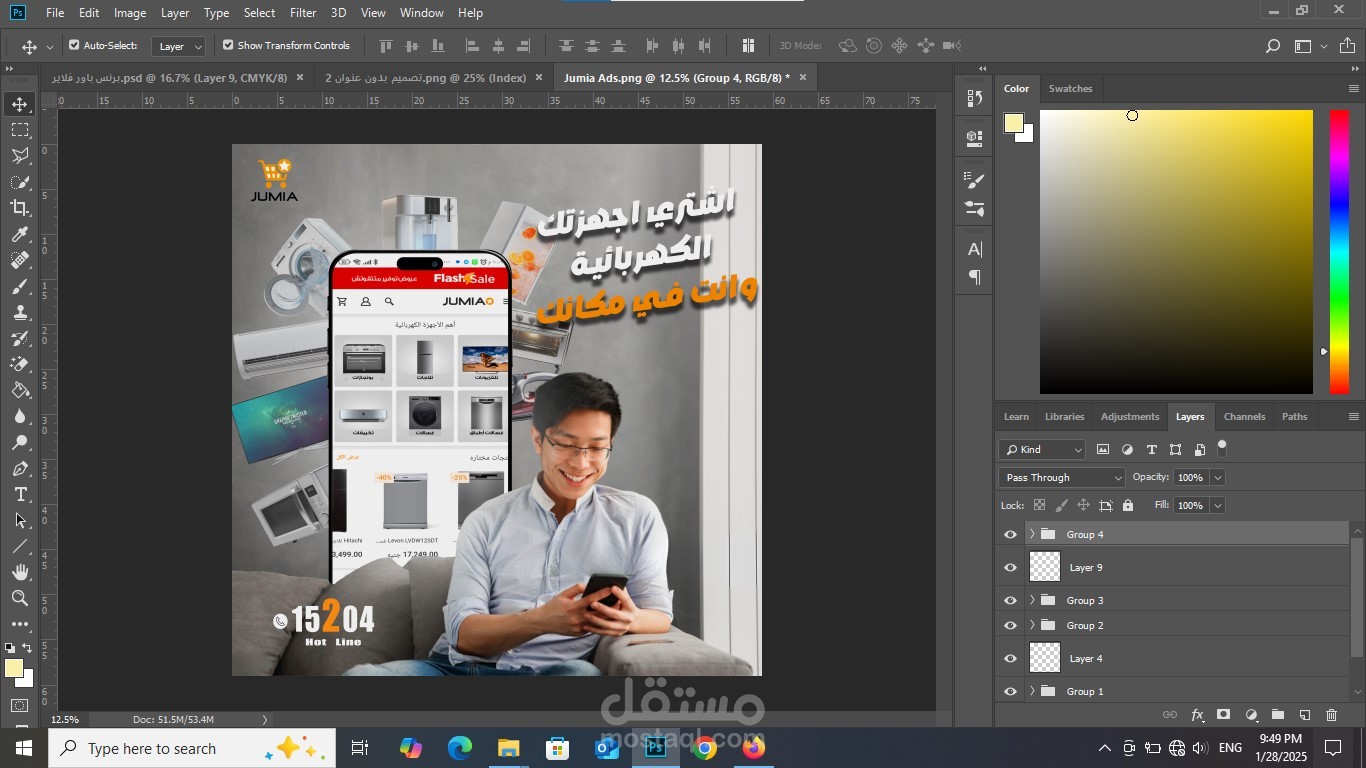The height and width of the screenshot is (768, 1366).
Task: Choose the Quick Selection tool
Action: click(19, 182)
